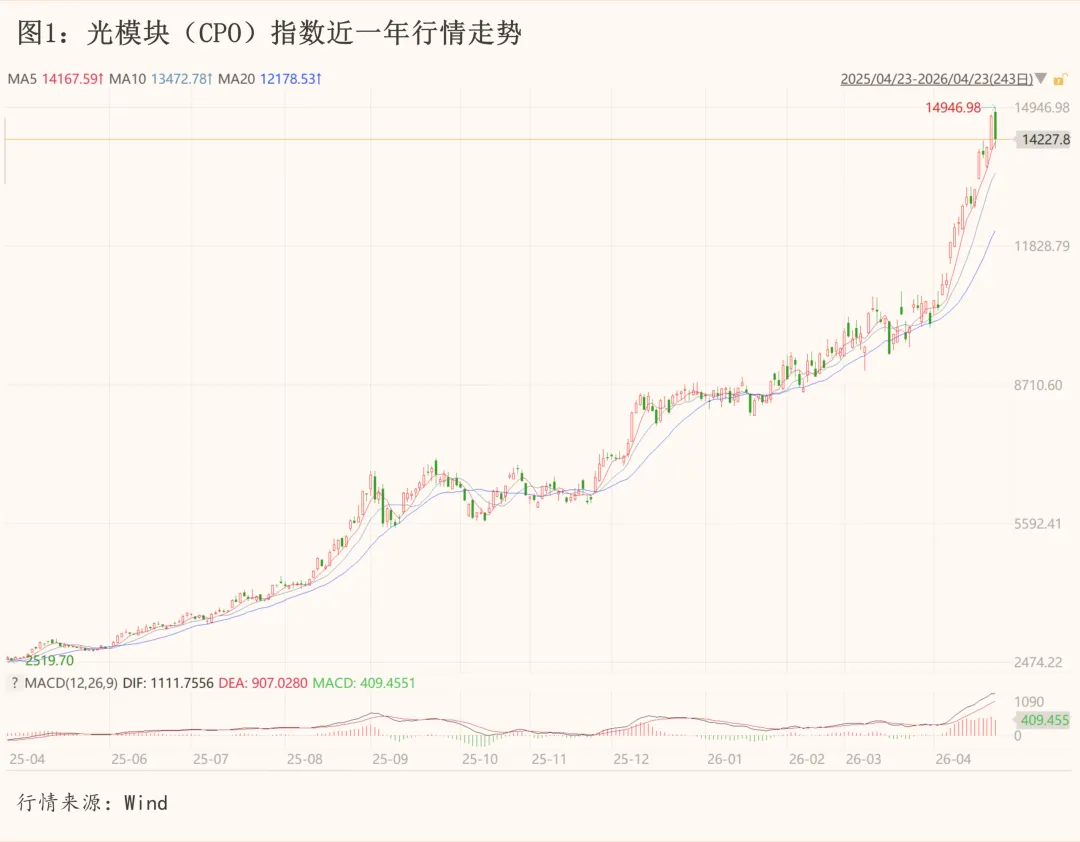This screenshot has width=1080, height=842.
Task: Click the green 2519.70 low price marker
Action: 50,660
